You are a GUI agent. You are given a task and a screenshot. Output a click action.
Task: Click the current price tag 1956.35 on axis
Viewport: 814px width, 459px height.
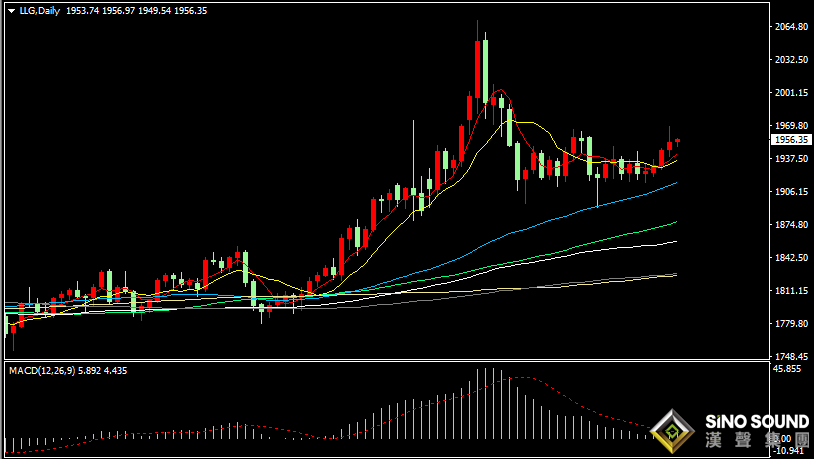coord(792,140)
